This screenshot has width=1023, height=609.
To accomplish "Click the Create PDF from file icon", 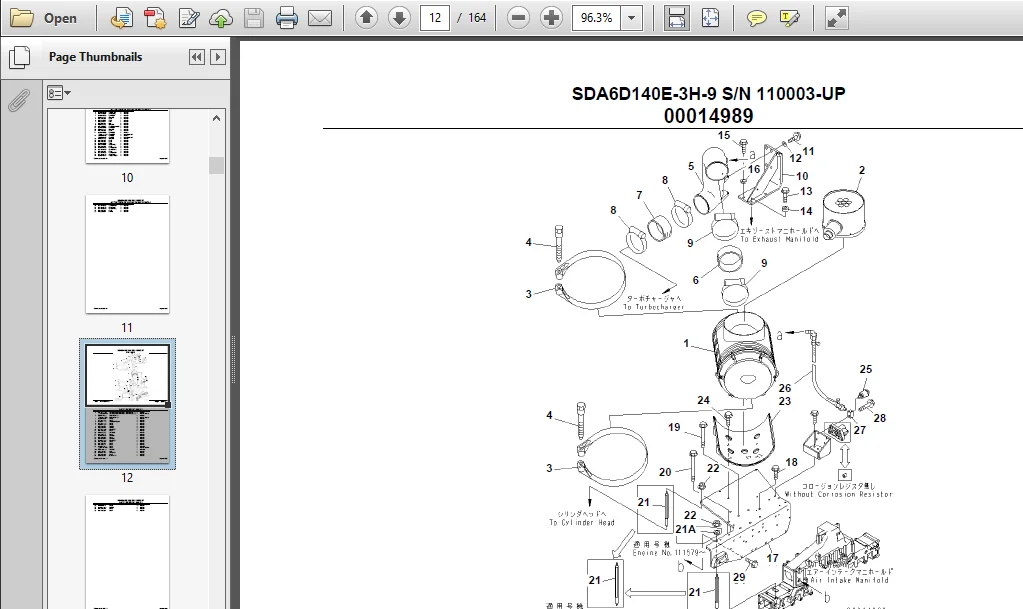I will click(x=121, y=18).
